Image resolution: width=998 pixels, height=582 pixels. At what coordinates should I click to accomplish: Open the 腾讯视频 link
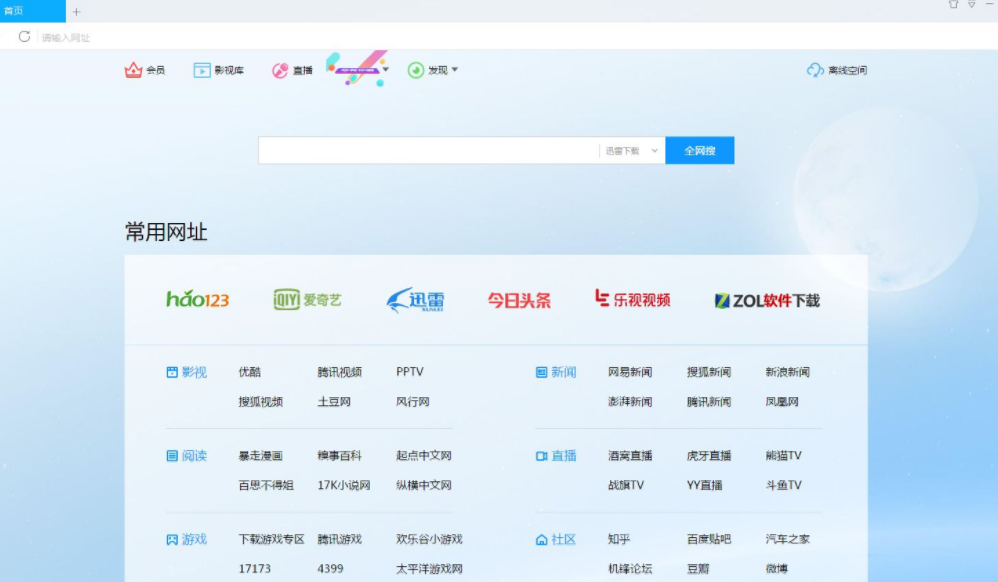(339, 372)
